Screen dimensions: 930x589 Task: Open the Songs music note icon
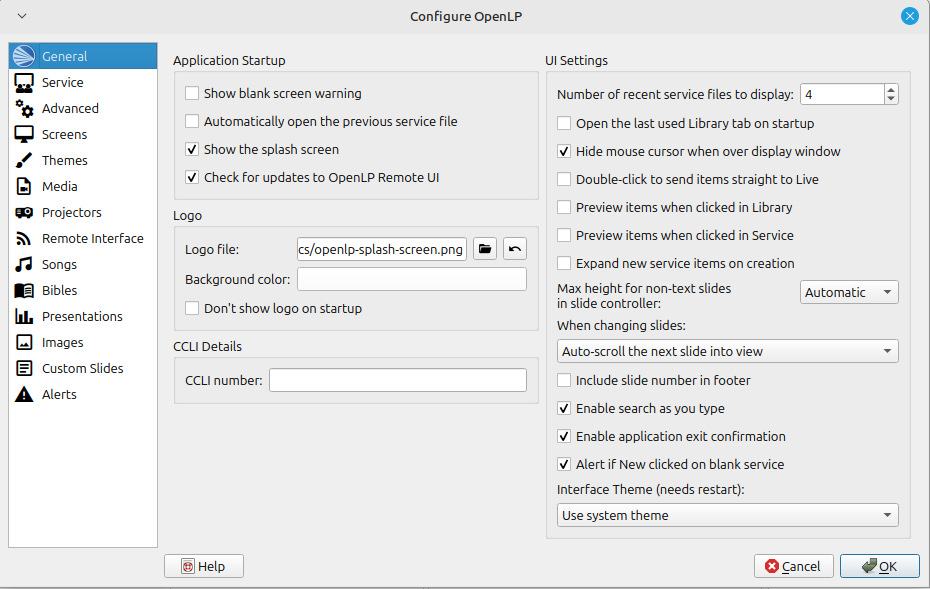pos(25,265)
